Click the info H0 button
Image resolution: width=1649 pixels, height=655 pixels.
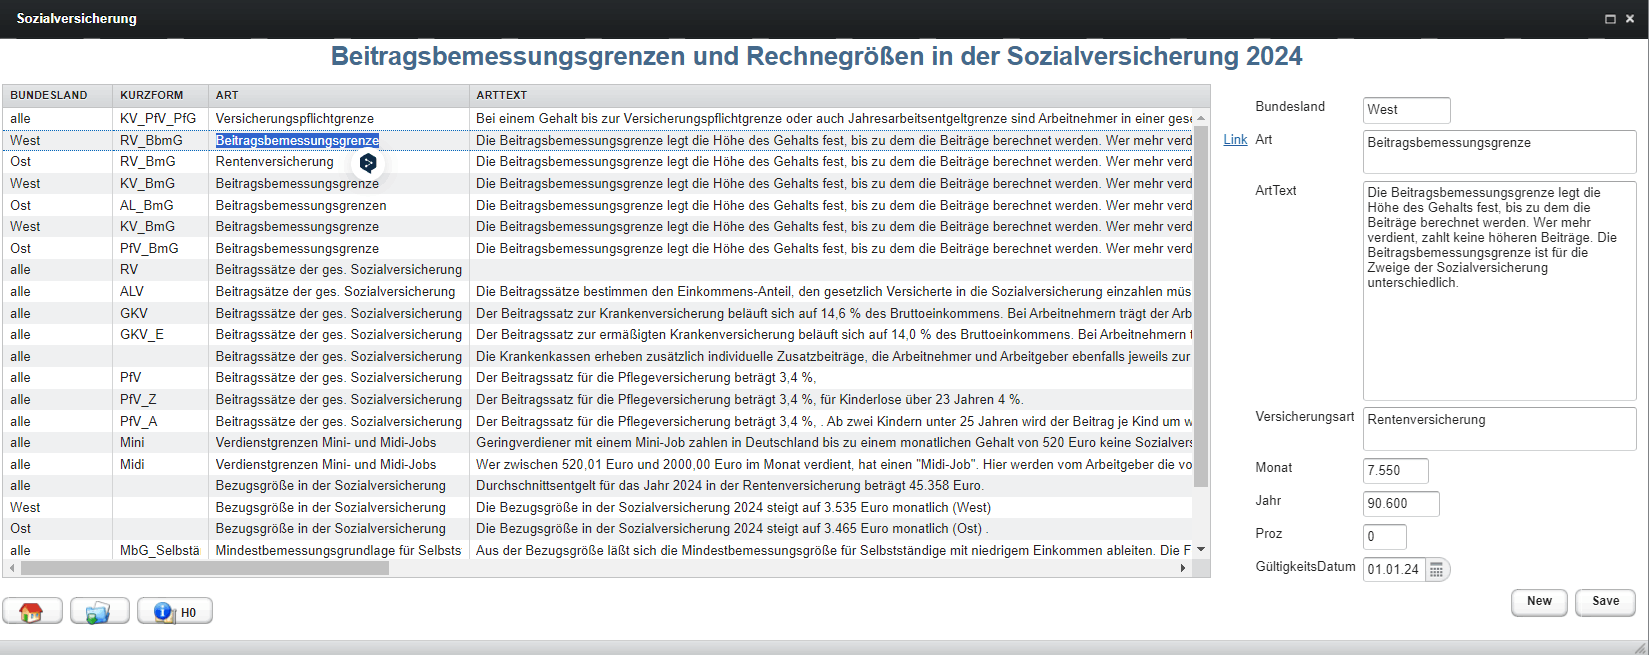pos(175,611)
